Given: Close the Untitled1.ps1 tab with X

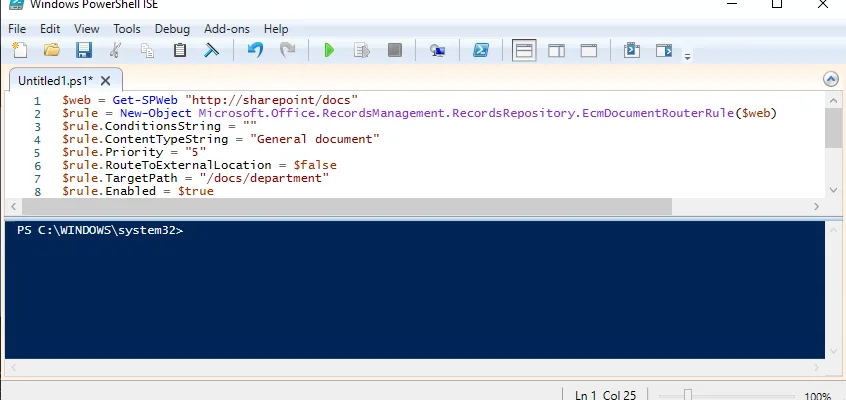Looking at the screenshot, I should point(106,81).
